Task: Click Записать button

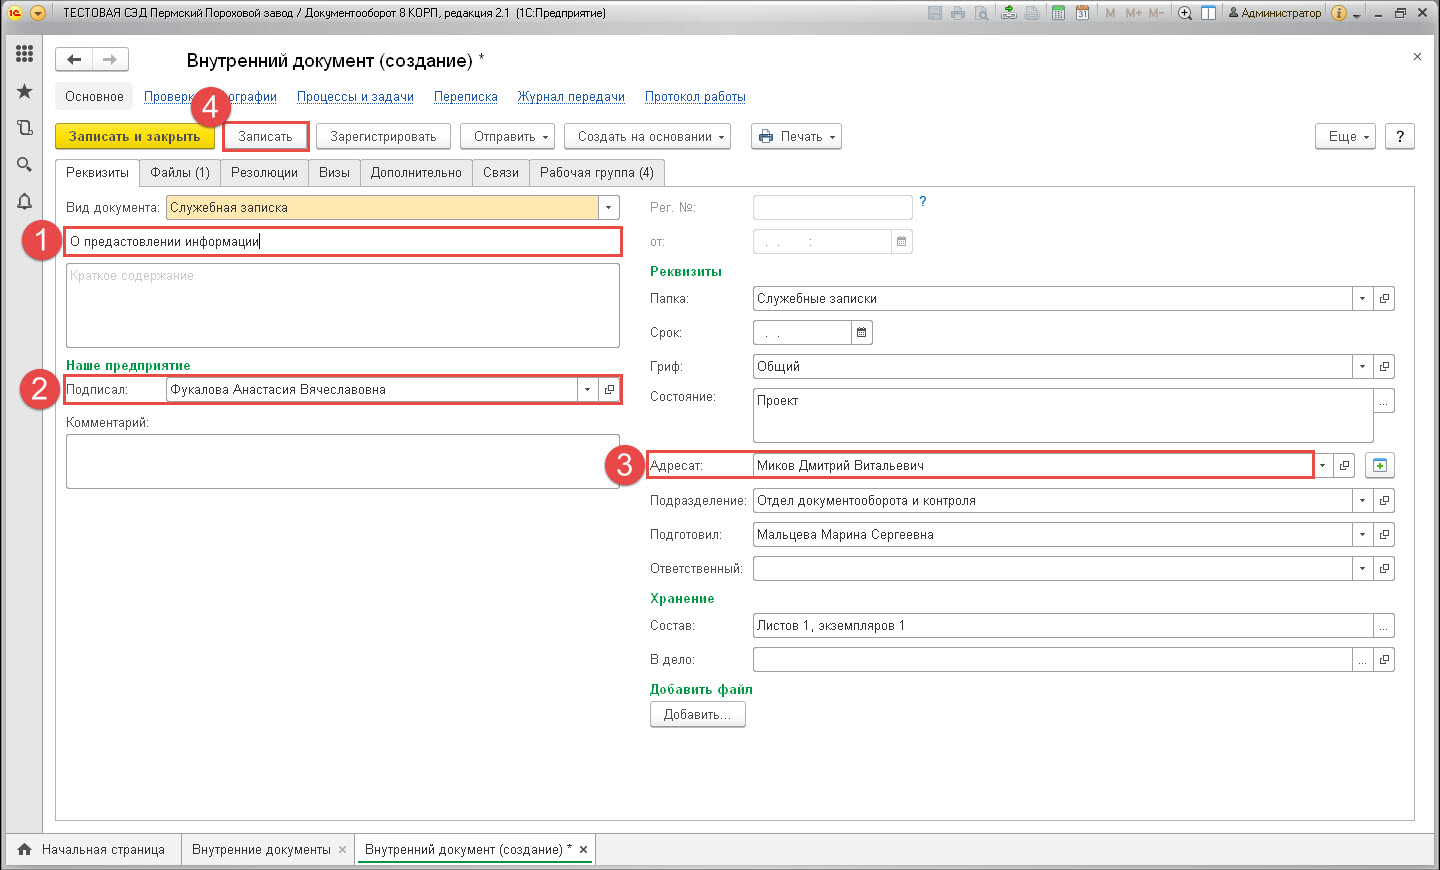Action: point(265,136)
